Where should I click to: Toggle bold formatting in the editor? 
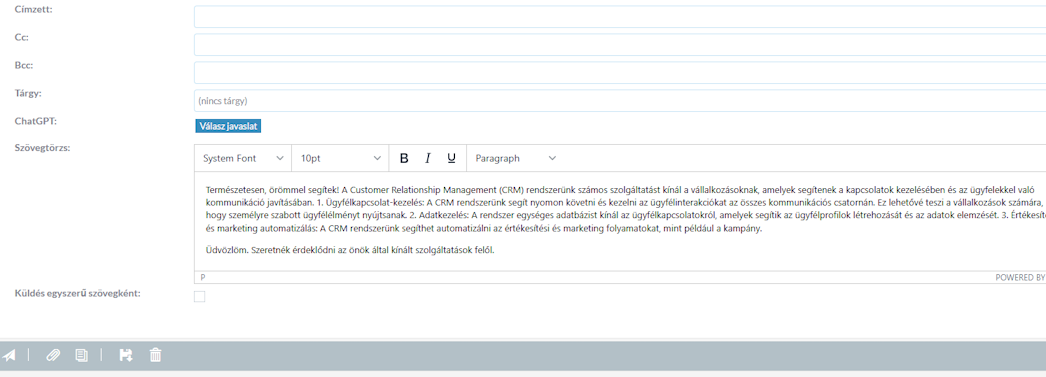[x=404, y=158]
